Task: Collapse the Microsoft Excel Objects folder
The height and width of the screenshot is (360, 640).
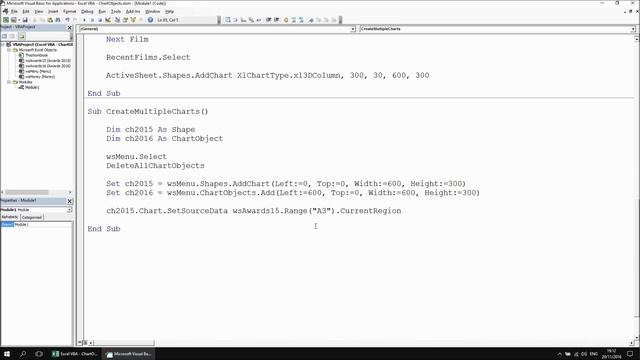Action: tap(9, 50)
